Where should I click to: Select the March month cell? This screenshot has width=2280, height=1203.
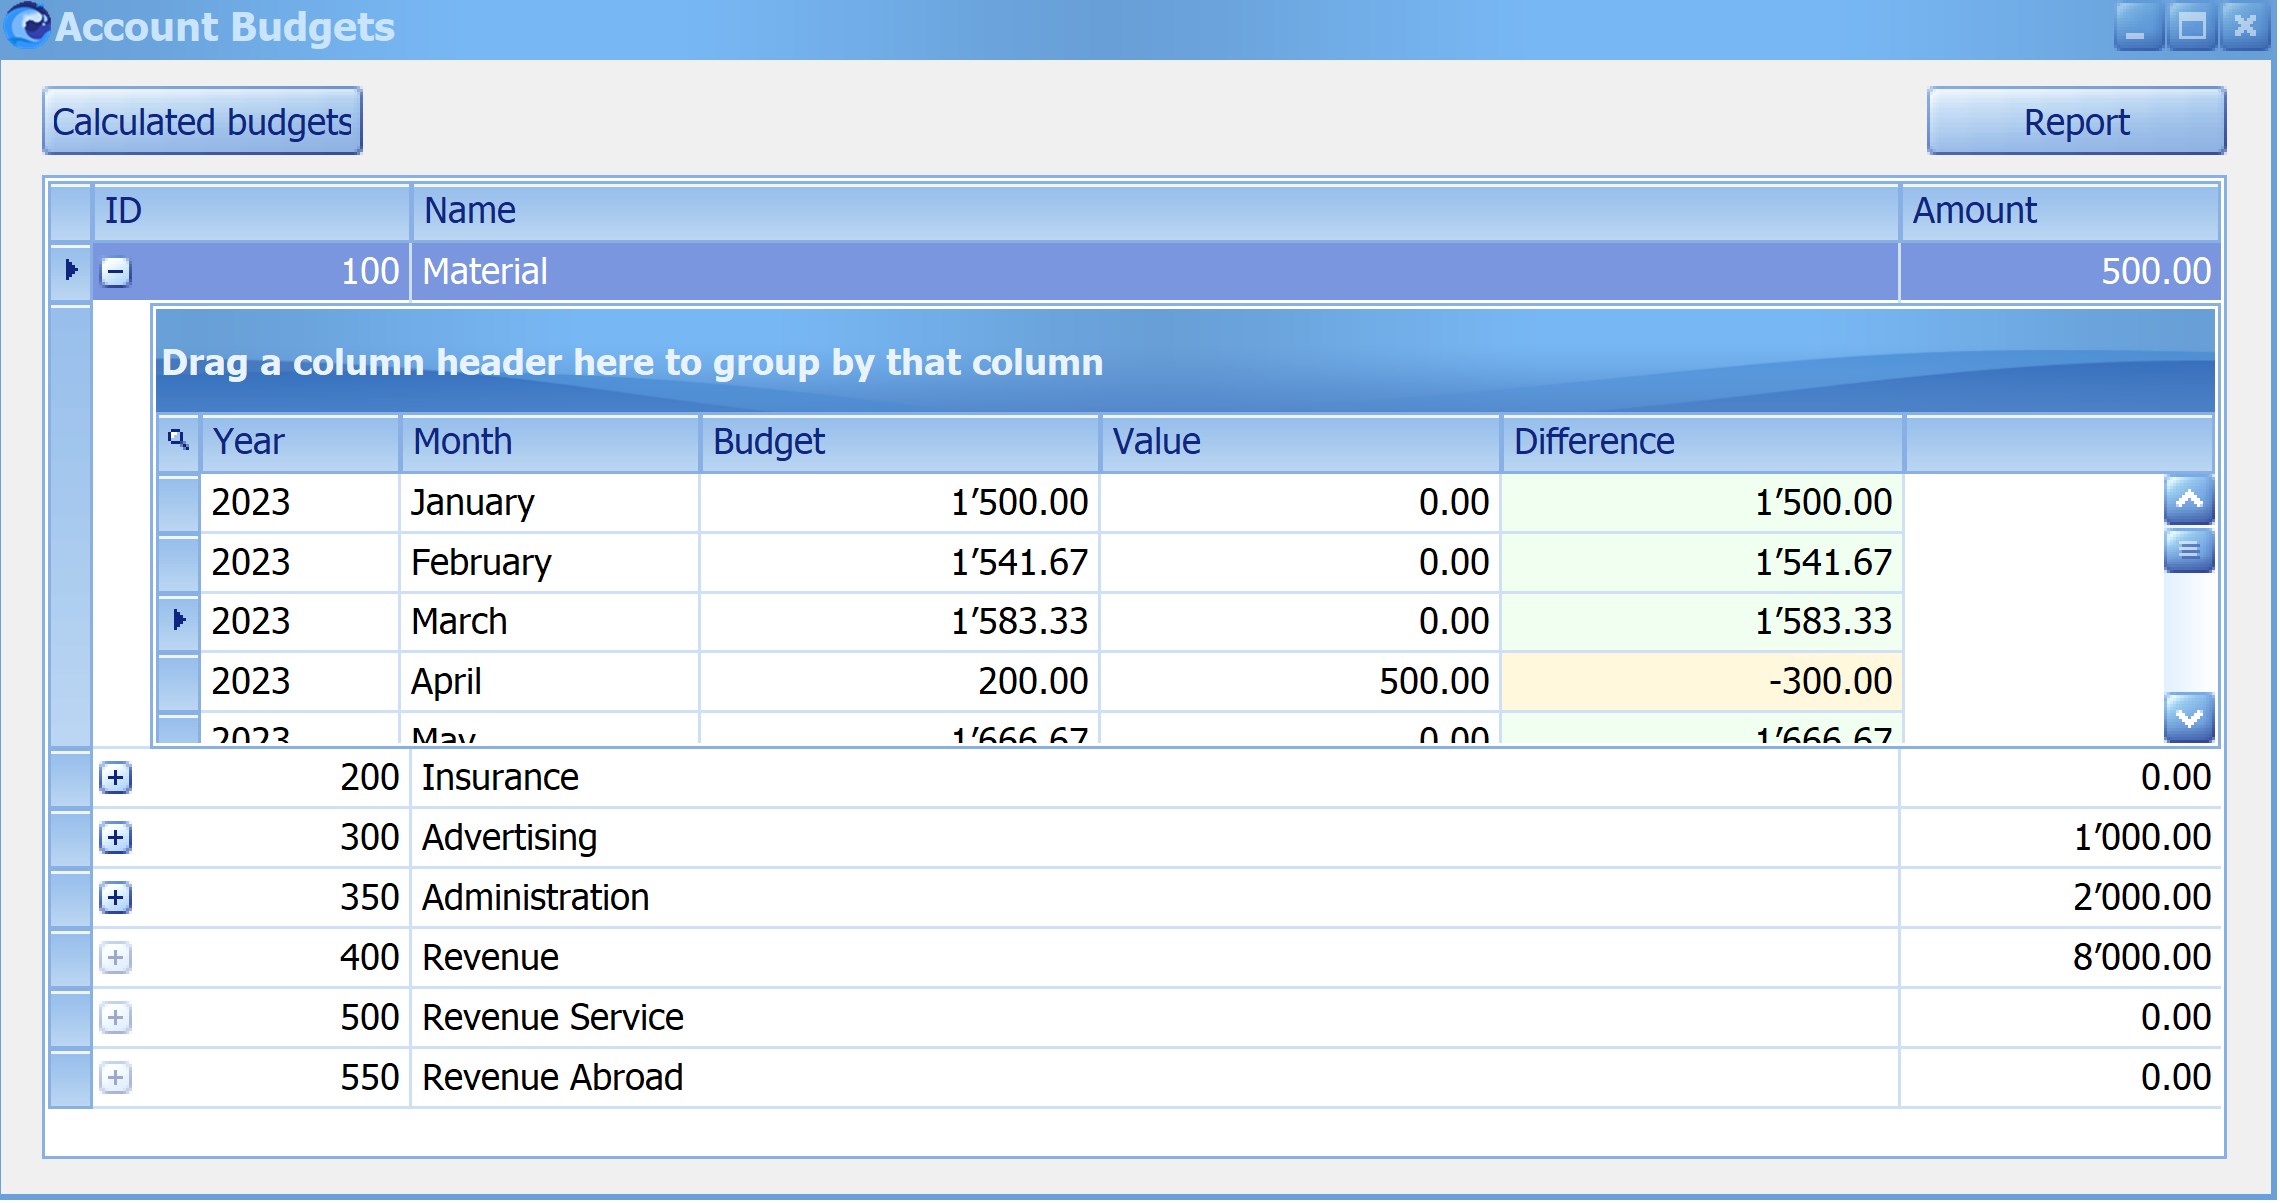(x=550, y=622)
